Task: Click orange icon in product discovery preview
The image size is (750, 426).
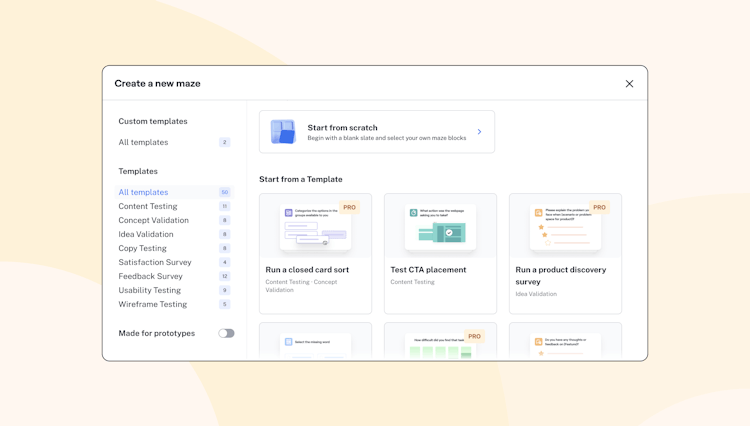Action: pyautogui.click(x=539, y=212)
